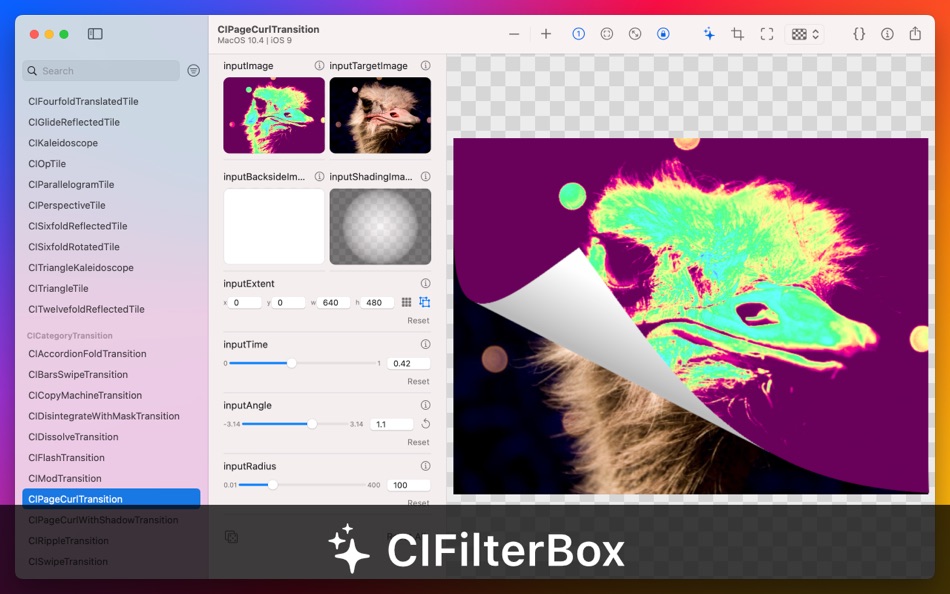Select CICopyMachineTransition filter
The height and width of the screenshot is (594, 950).
click(x=85, y=395)
